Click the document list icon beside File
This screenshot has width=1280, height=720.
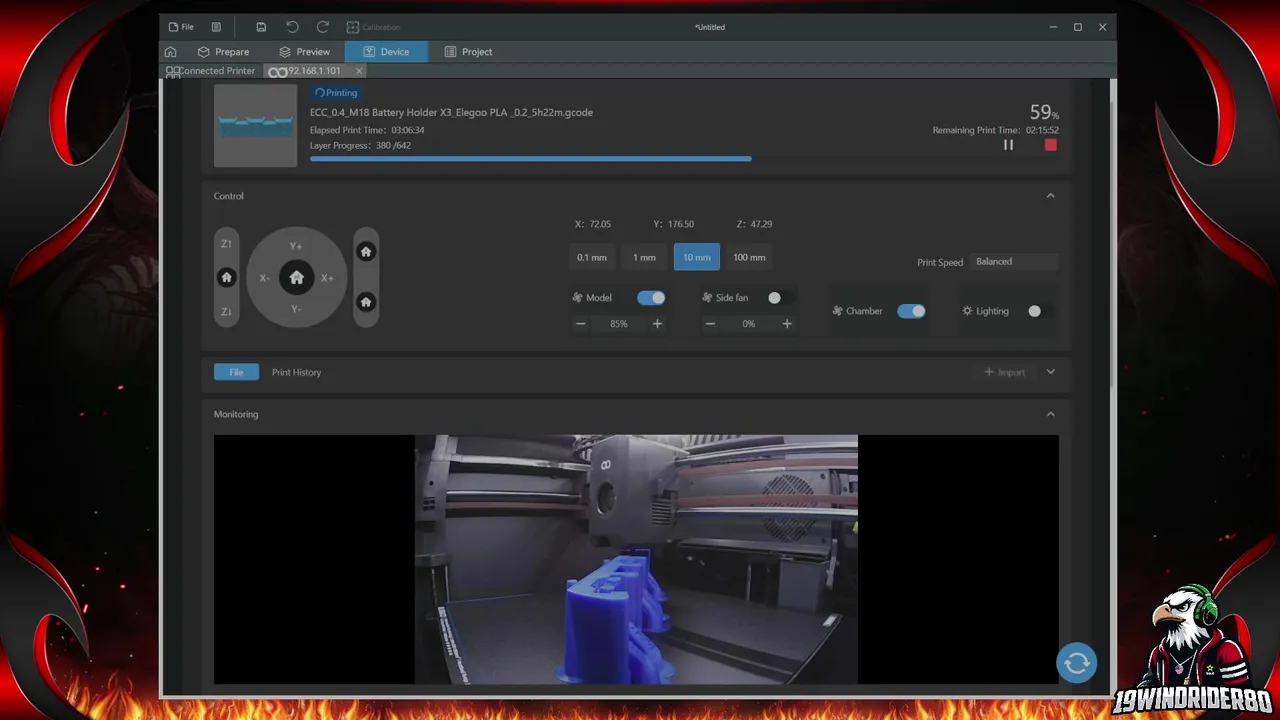216,27
